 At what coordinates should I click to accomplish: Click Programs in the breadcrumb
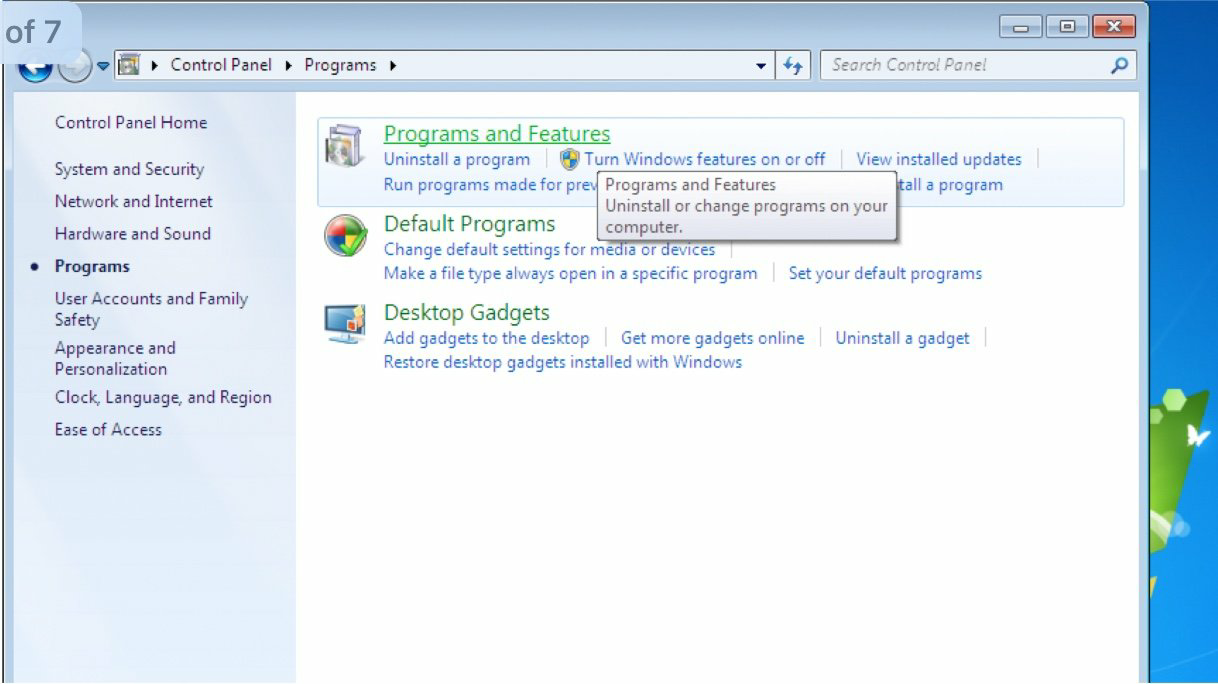click(x=340, y=65)
